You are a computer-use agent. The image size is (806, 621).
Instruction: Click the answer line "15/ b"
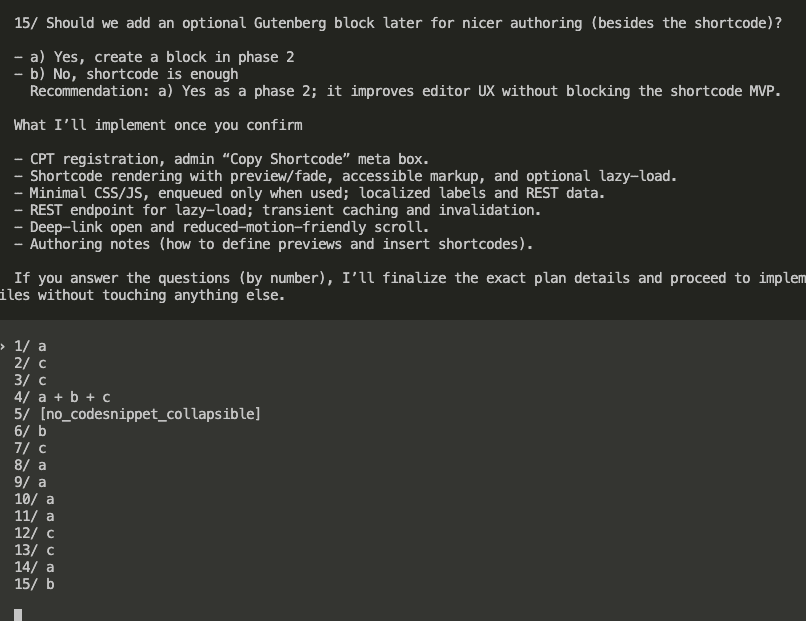pyautogui.click(x=34, y=584)
